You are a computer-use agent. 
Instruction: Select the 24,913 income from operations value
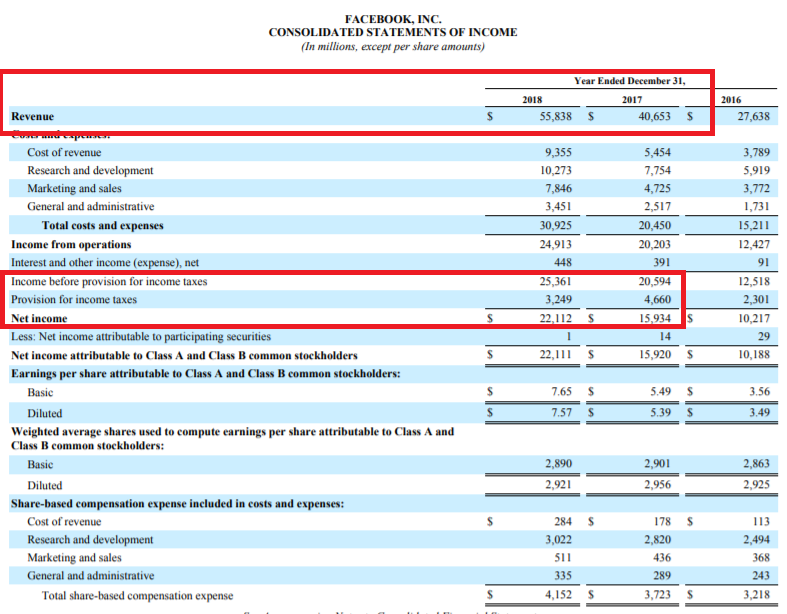[x=556, y=245]
